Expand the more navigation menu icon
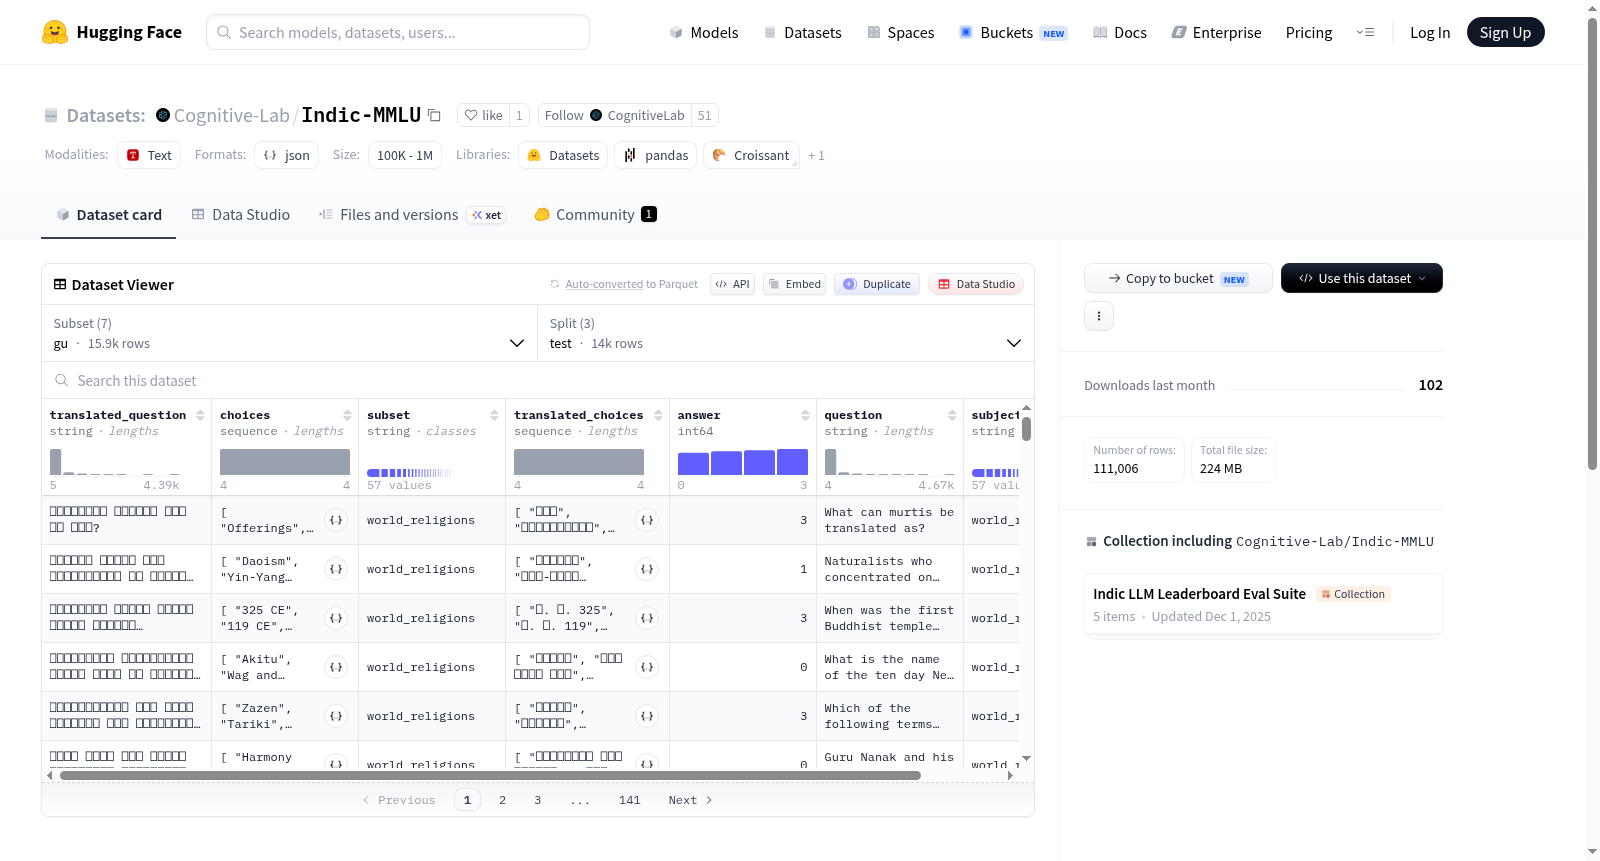The height and width of the screenshot is (861, 1600). click(1365, 32)
